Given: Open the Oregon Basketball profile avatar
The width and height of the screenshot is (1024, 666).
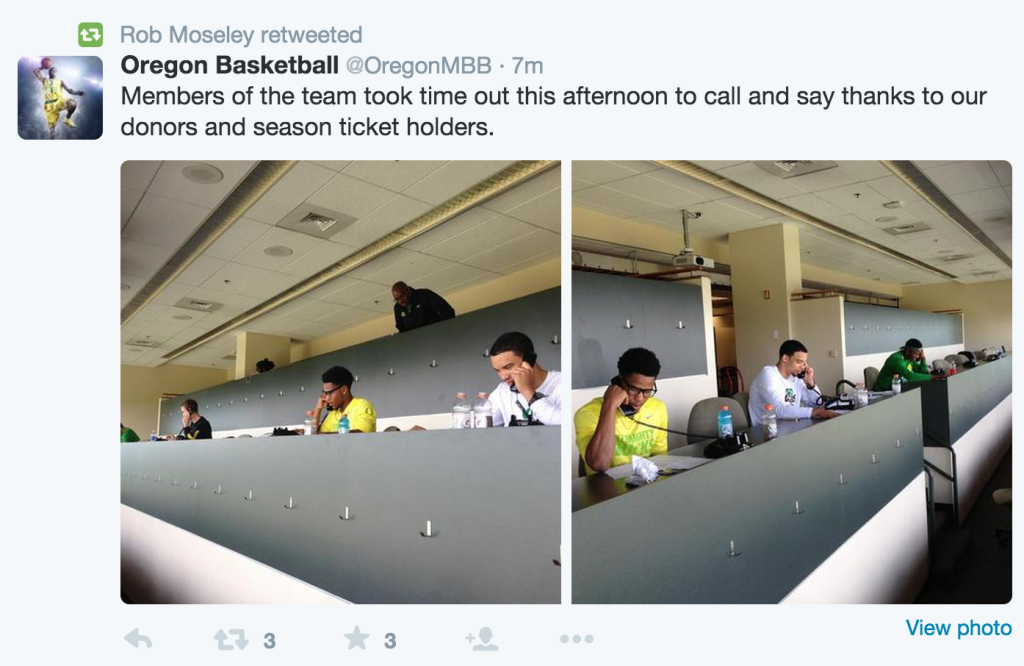Looking at the screenshot, I should 60,98.
